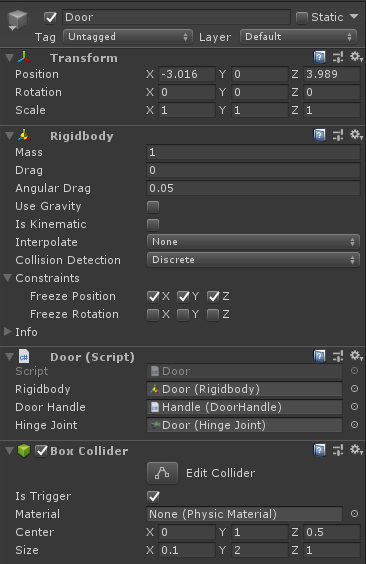Open object picker for Script field
This screenshot has height=564, width=366.
pyautogui.click(x=354, y=370)
